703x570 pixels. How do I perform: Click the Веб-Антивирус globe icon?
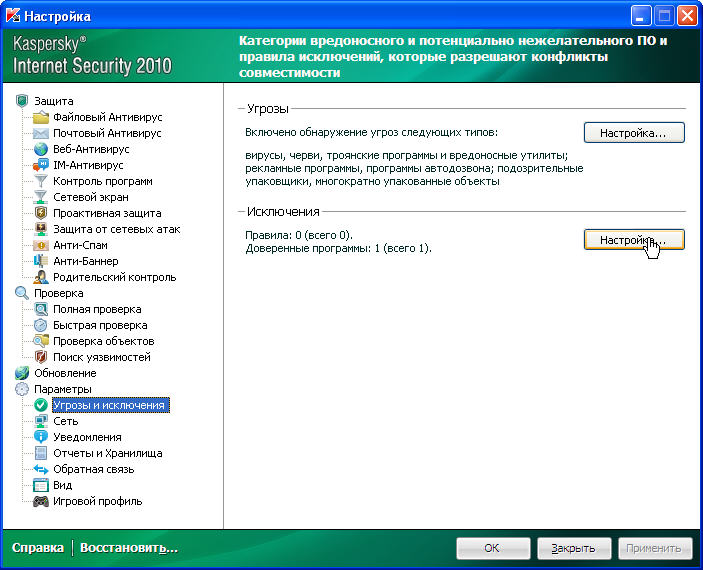coord(41,149)
